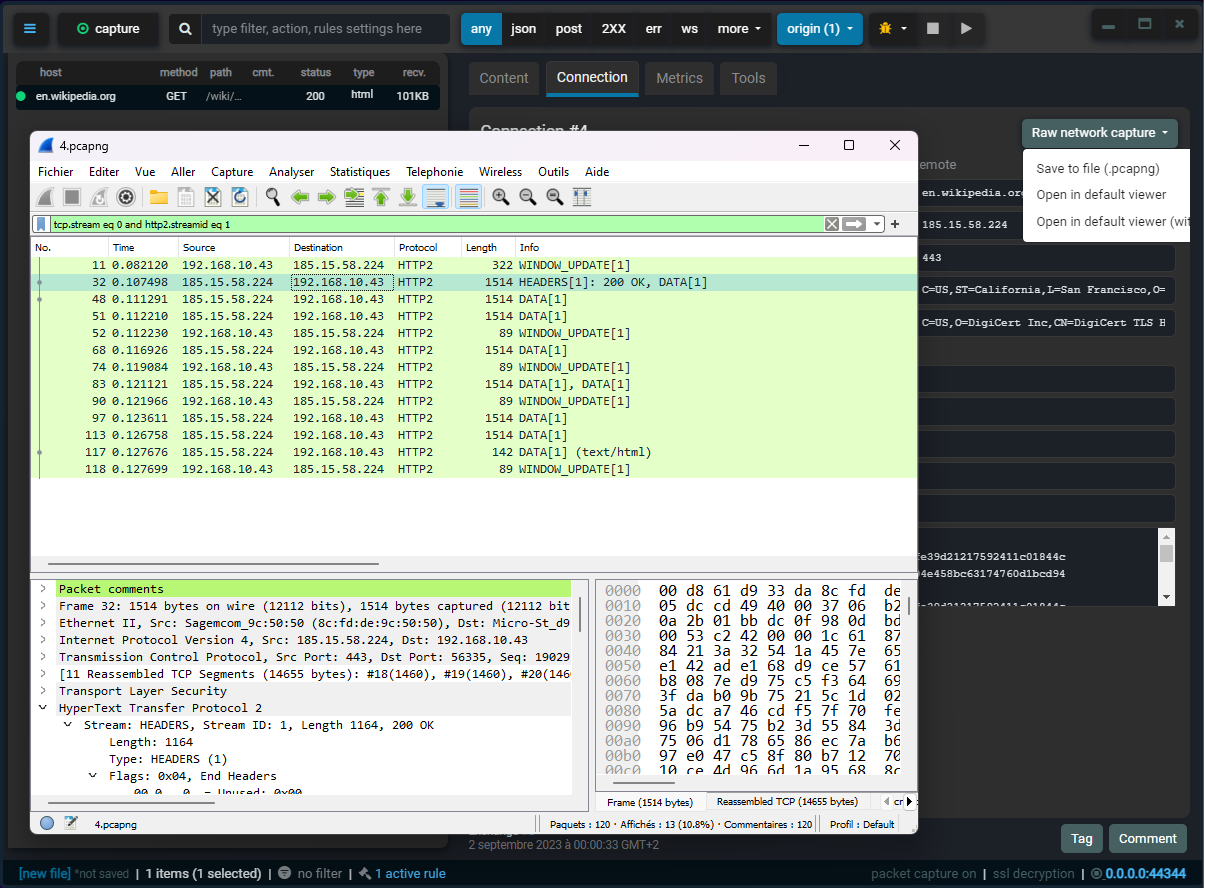Select packet 117 DATA[1] (text/html) row
Viewport: 1205px width, 888px height.
tap(474, 452)
